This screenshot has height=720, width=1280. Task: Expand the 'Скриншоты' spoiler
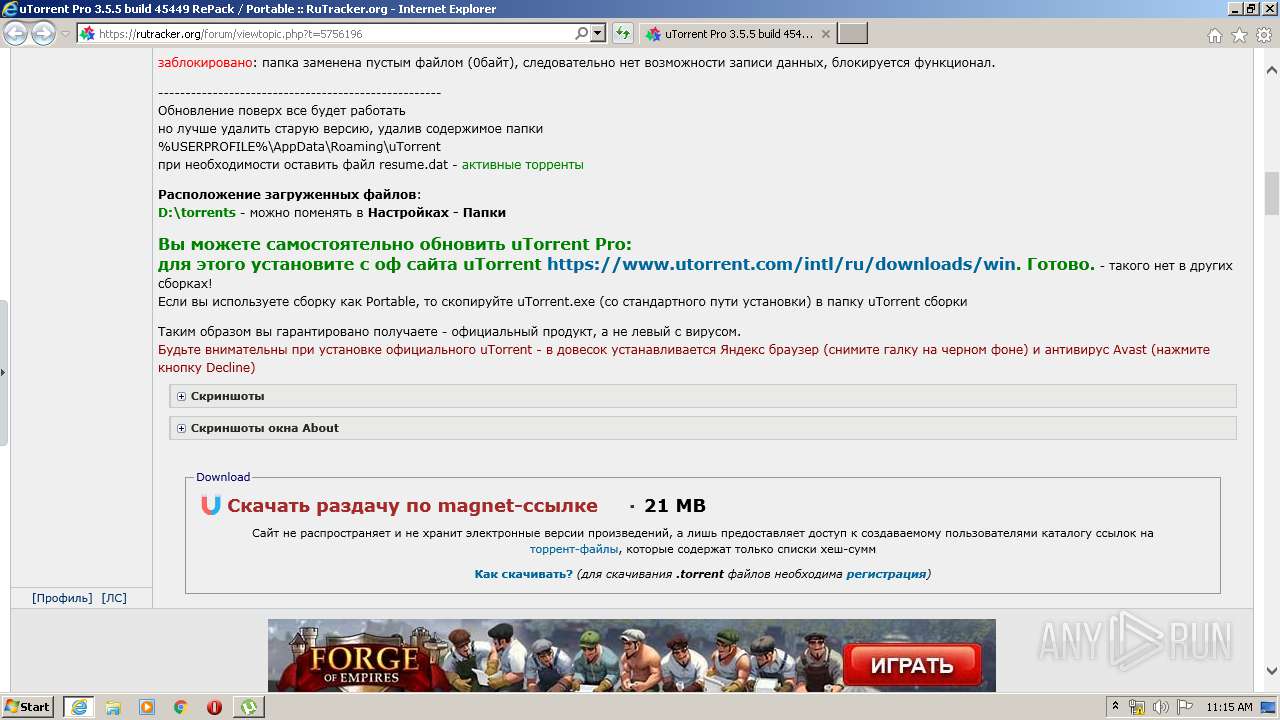tap(703, 396)
